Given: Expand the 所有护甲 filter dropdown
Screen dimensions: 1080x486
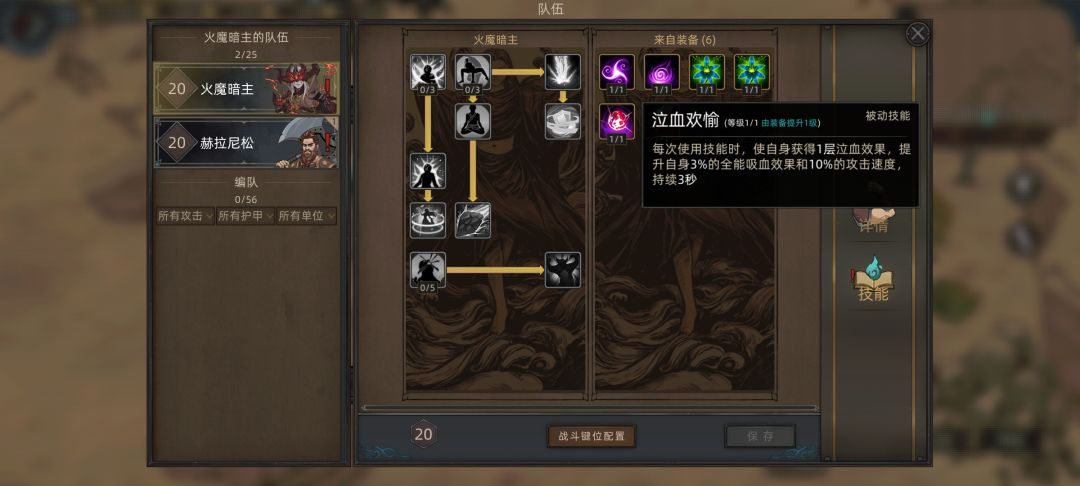Looking at the screenshot, I should [x=245, y=216].
